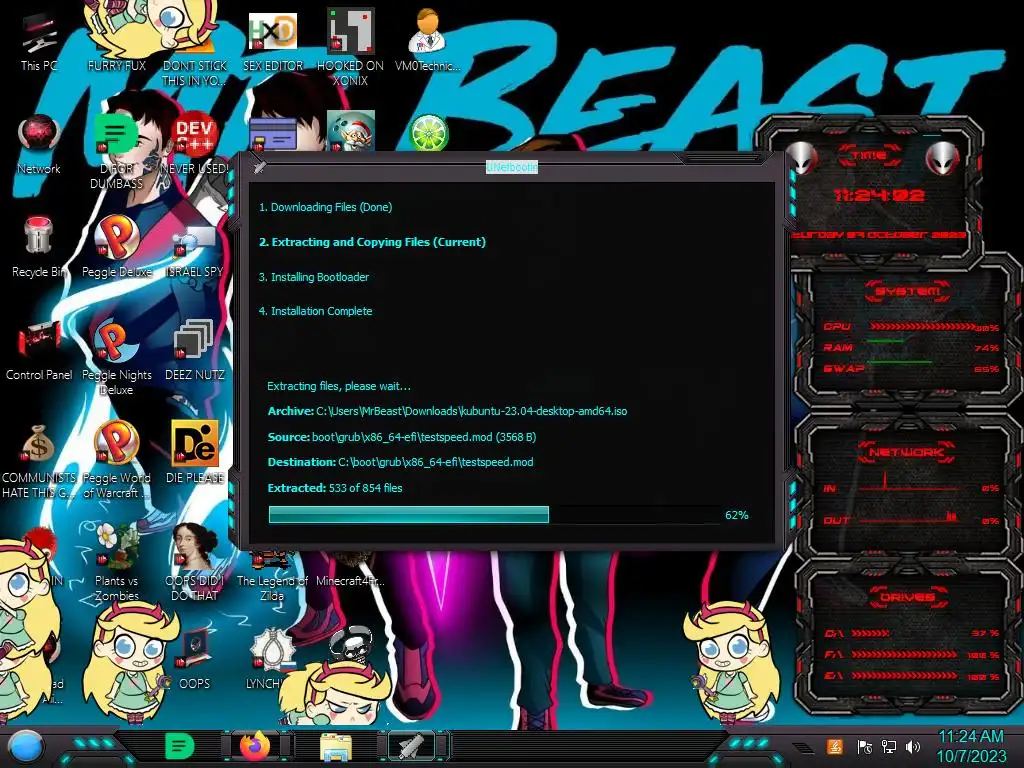
Task: Open the OOPS headset desktop shortcut
Action: click(195, 660)
